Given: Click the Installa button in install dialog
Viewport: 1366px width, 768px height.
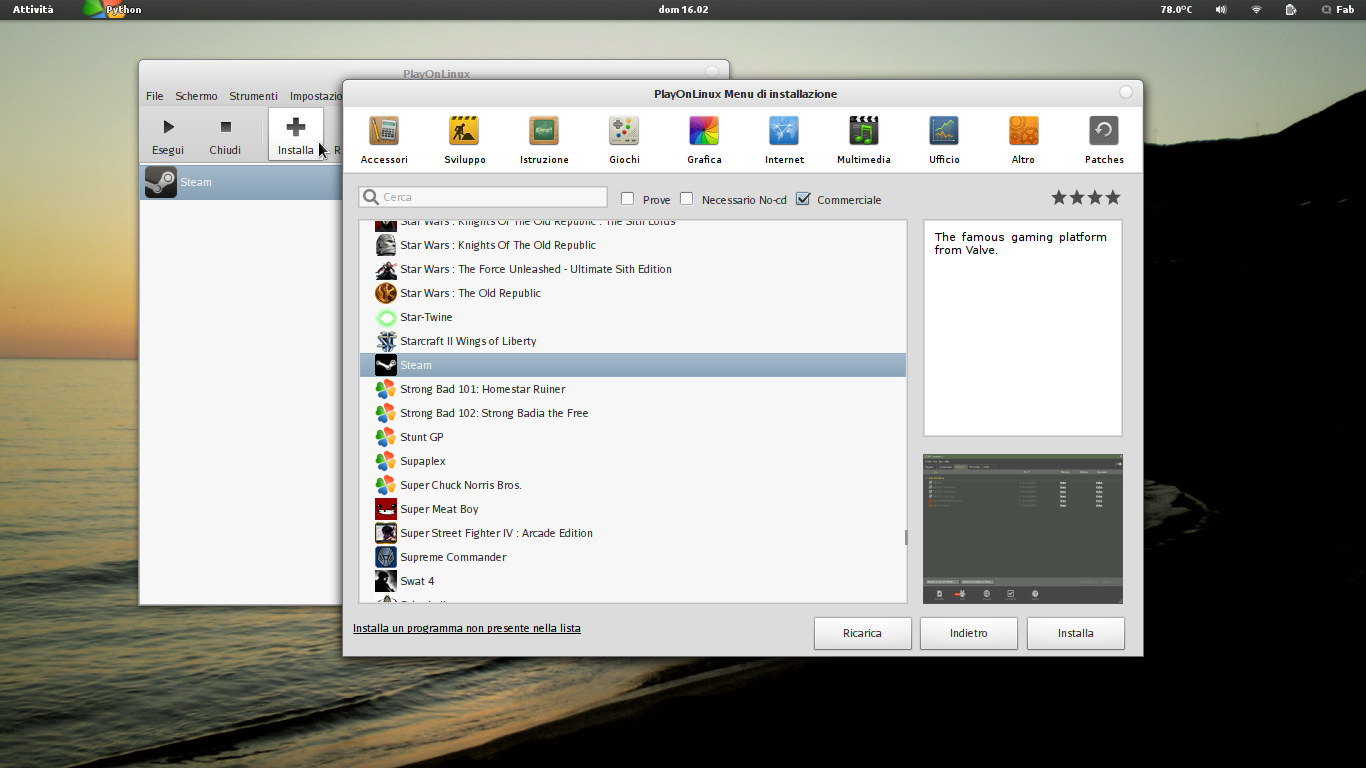Looking at the screenshot, I should (1076, 633).
